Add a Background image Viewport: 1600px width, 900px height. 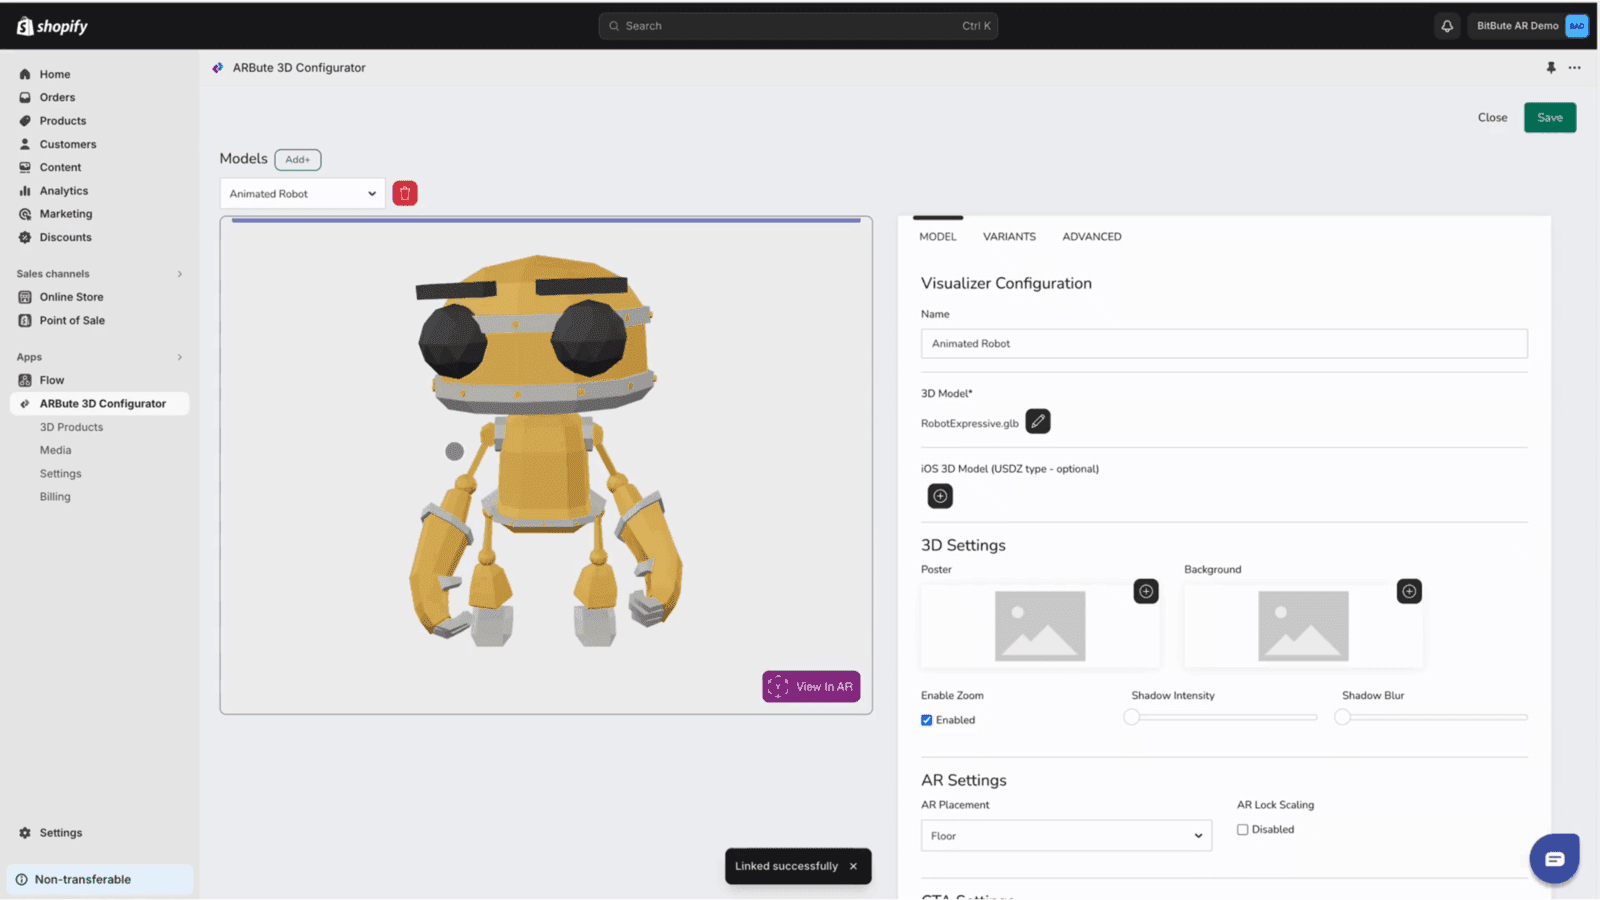click(1409, 591)
